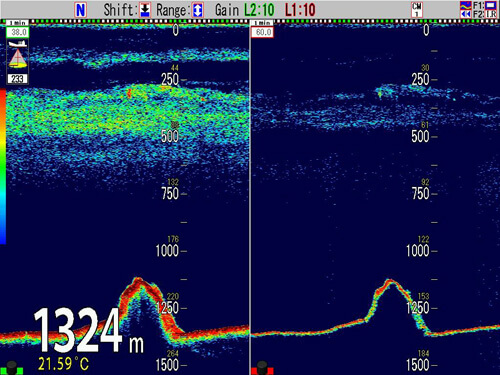Click the red transducer icon in right panel

pos(262,368)
